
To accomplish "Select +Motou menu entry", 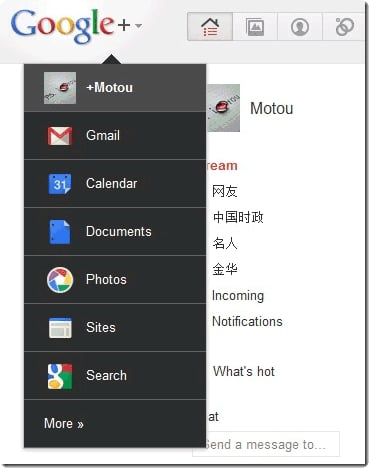I will (x=115, y=88).
